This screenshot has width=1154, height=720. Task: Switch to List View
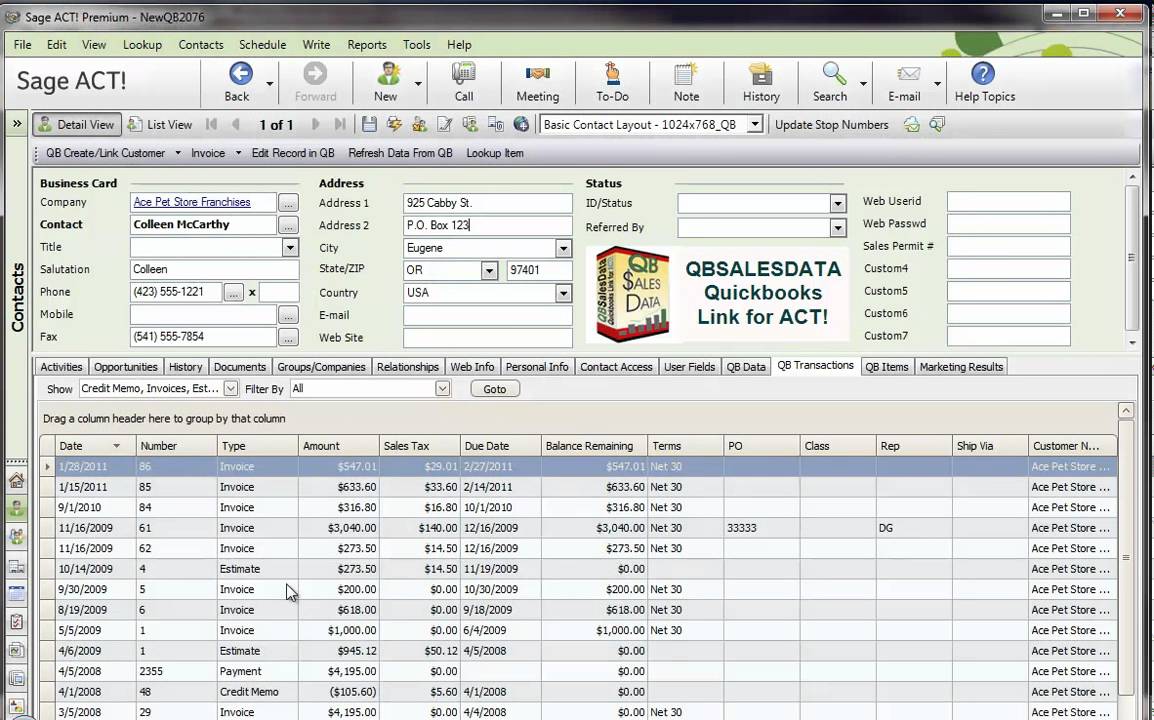(x=160, y=124)
